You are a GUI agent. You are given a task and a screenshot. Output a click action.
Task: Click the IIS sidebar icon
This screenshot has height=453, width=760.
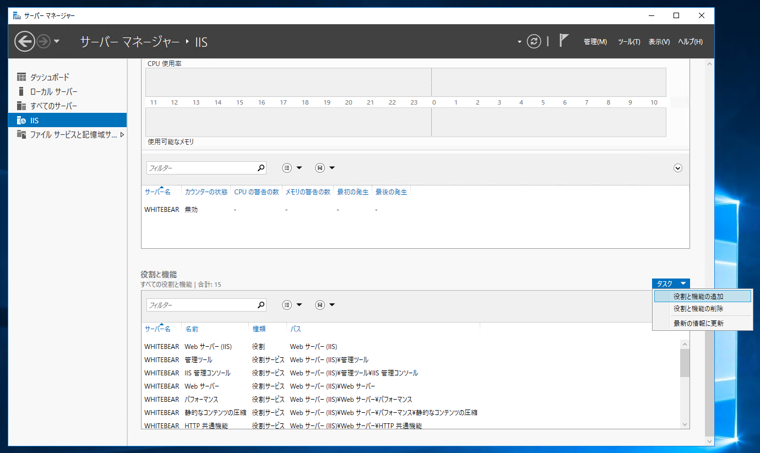coord(21,120)
